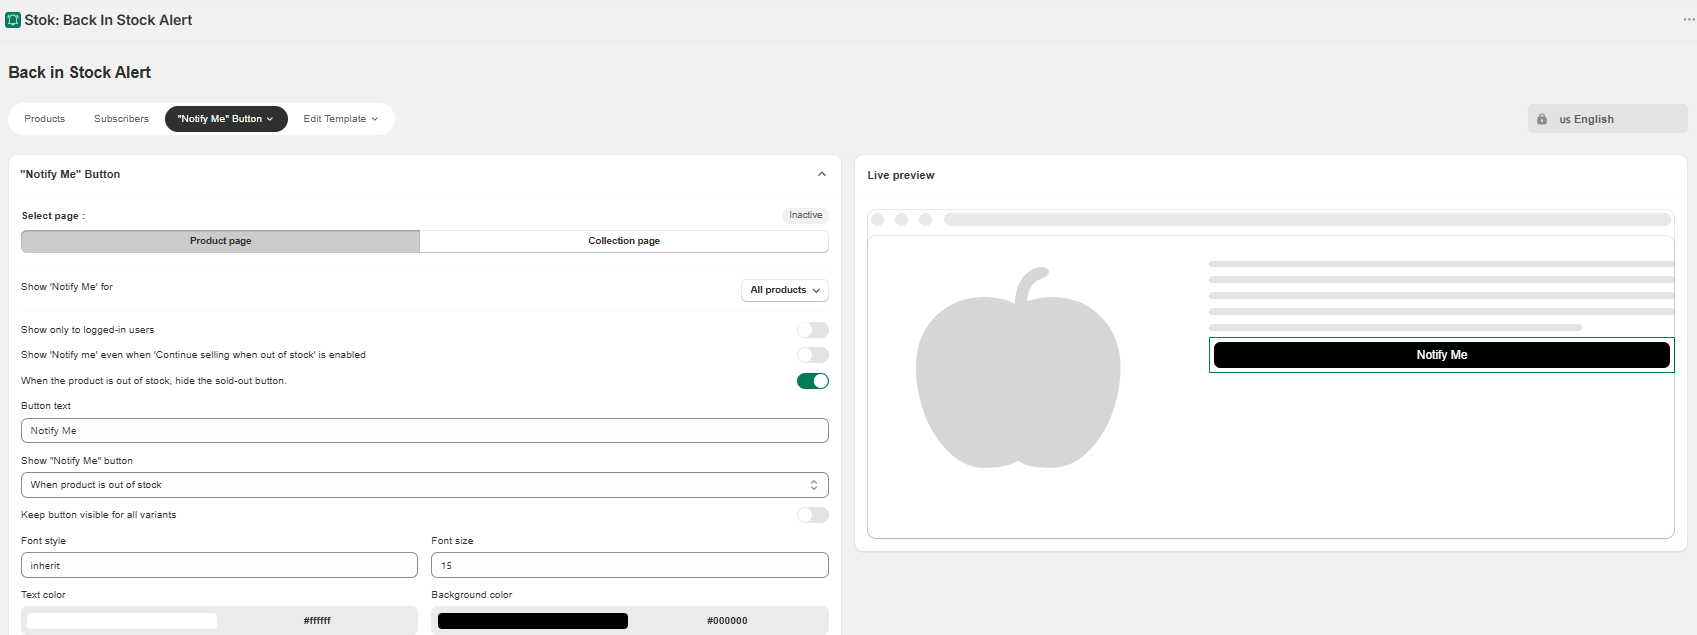Open Show "Notify Me" button select box
This screenshot has height=635, width=1697.
(x=425, y=485)
